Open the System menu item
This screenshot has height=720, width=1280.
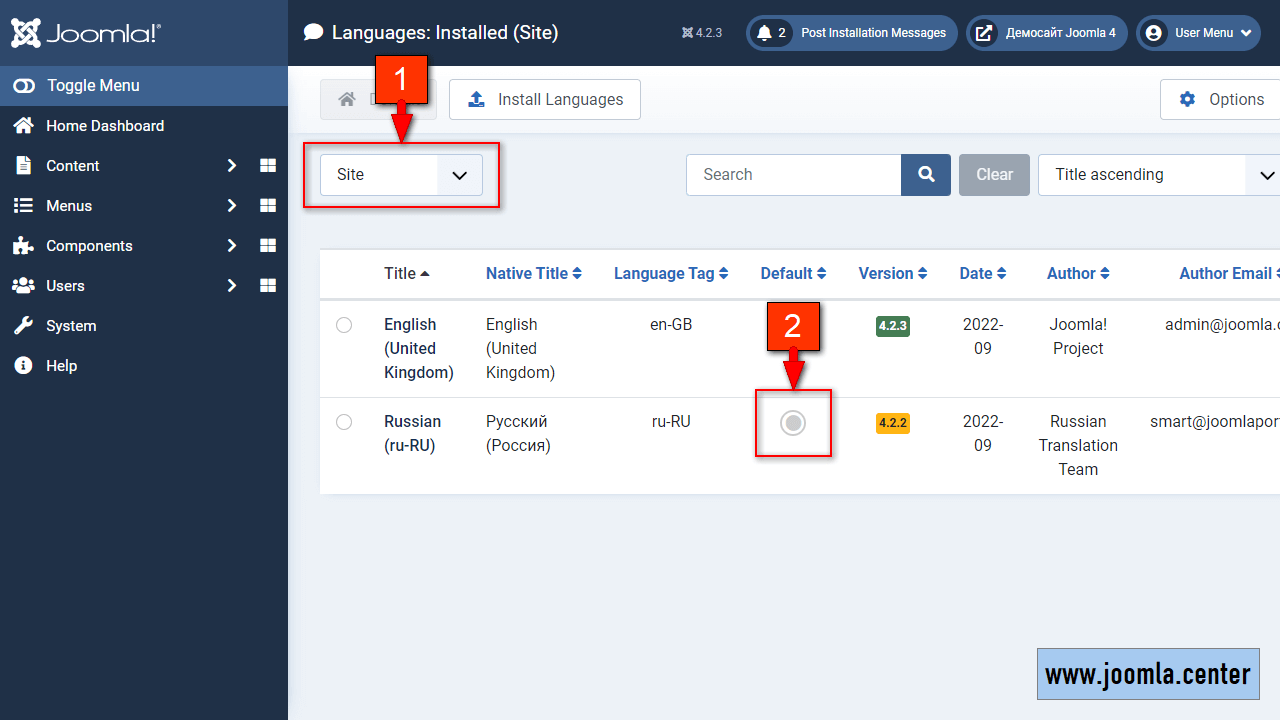pos(71,326)
